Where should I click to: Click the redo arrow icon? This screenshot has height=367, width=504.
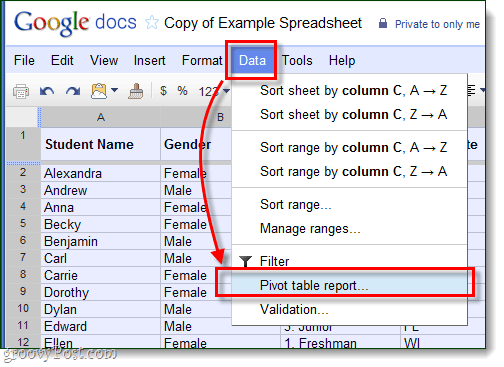(x=73, y=91)
